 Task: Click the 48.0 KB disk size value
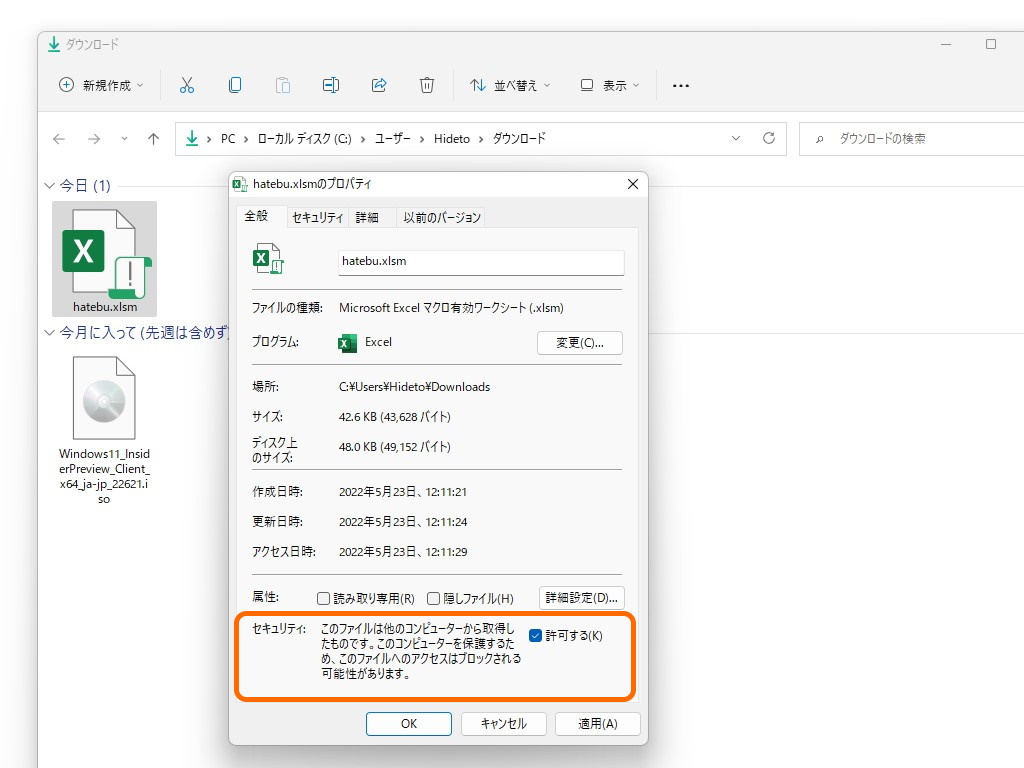(395, 447)
